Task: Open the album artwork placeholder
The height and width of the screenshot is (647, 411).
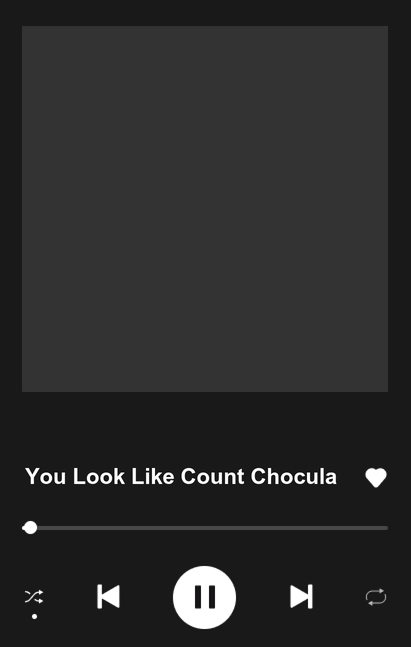Action: (205, 209)
